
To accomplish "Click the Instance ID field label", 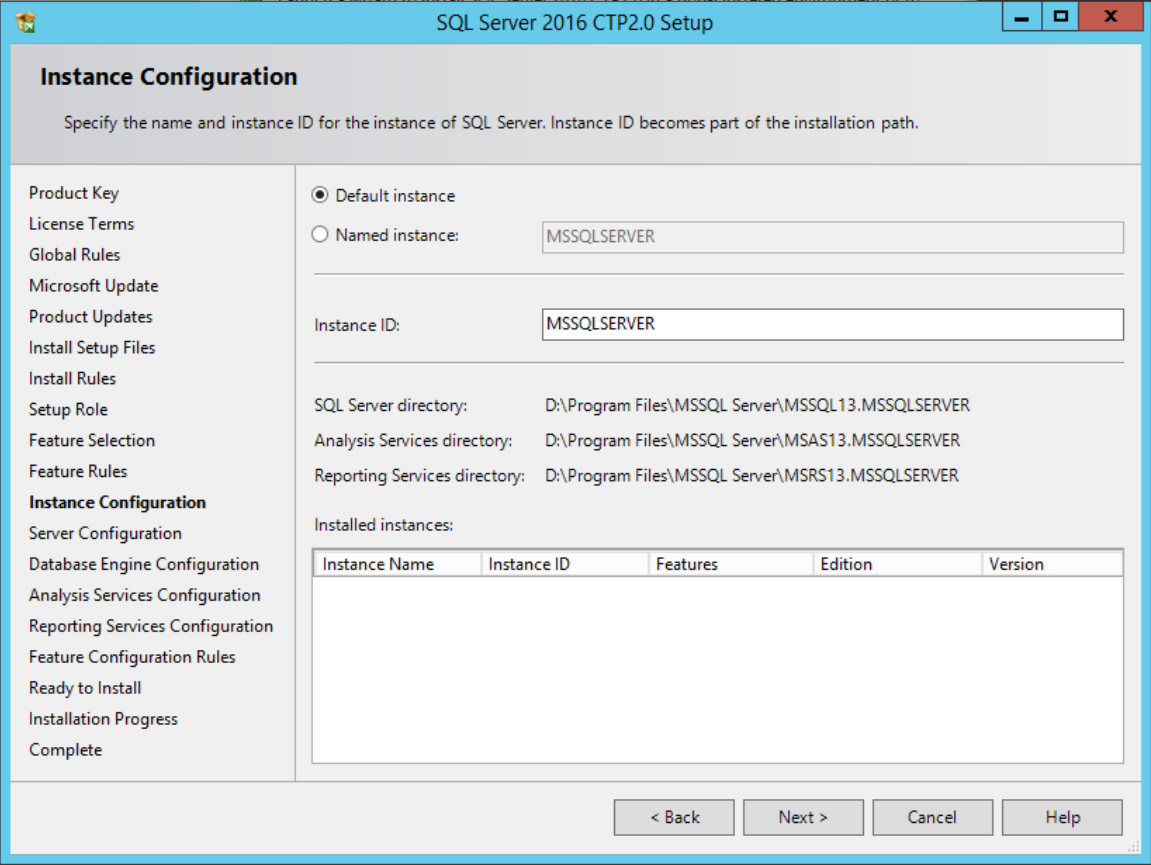I will click(357, 325).
